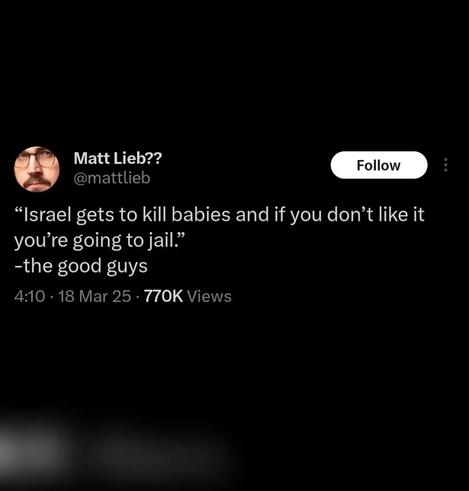The width and height of the screenshot is (469, 491).
Task: Open the three-dot more options menu
Action: point(446,165)
